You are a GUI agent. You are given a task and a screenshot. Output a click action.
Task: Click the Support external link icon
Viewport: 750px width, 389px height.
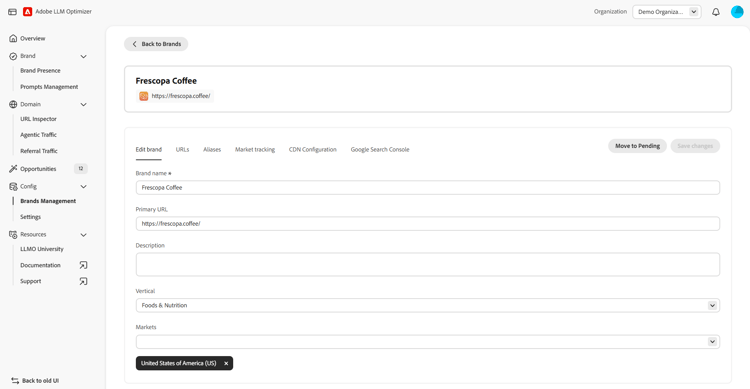(83, 281)
